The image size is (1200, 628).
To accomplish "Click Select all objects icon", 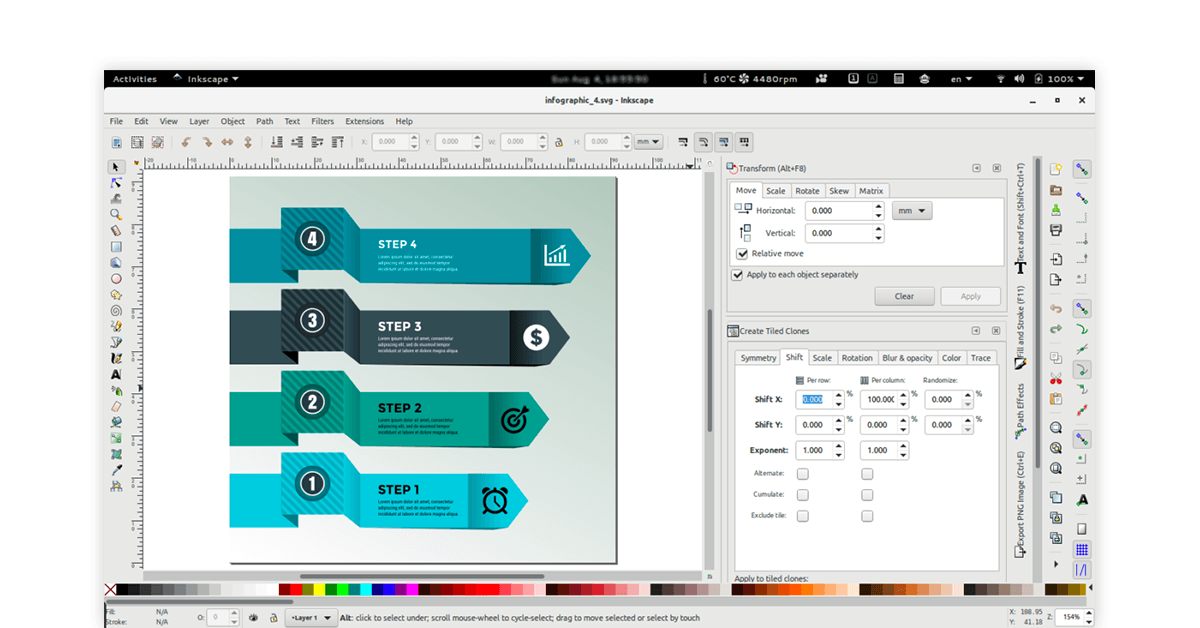I will (116, 142).
